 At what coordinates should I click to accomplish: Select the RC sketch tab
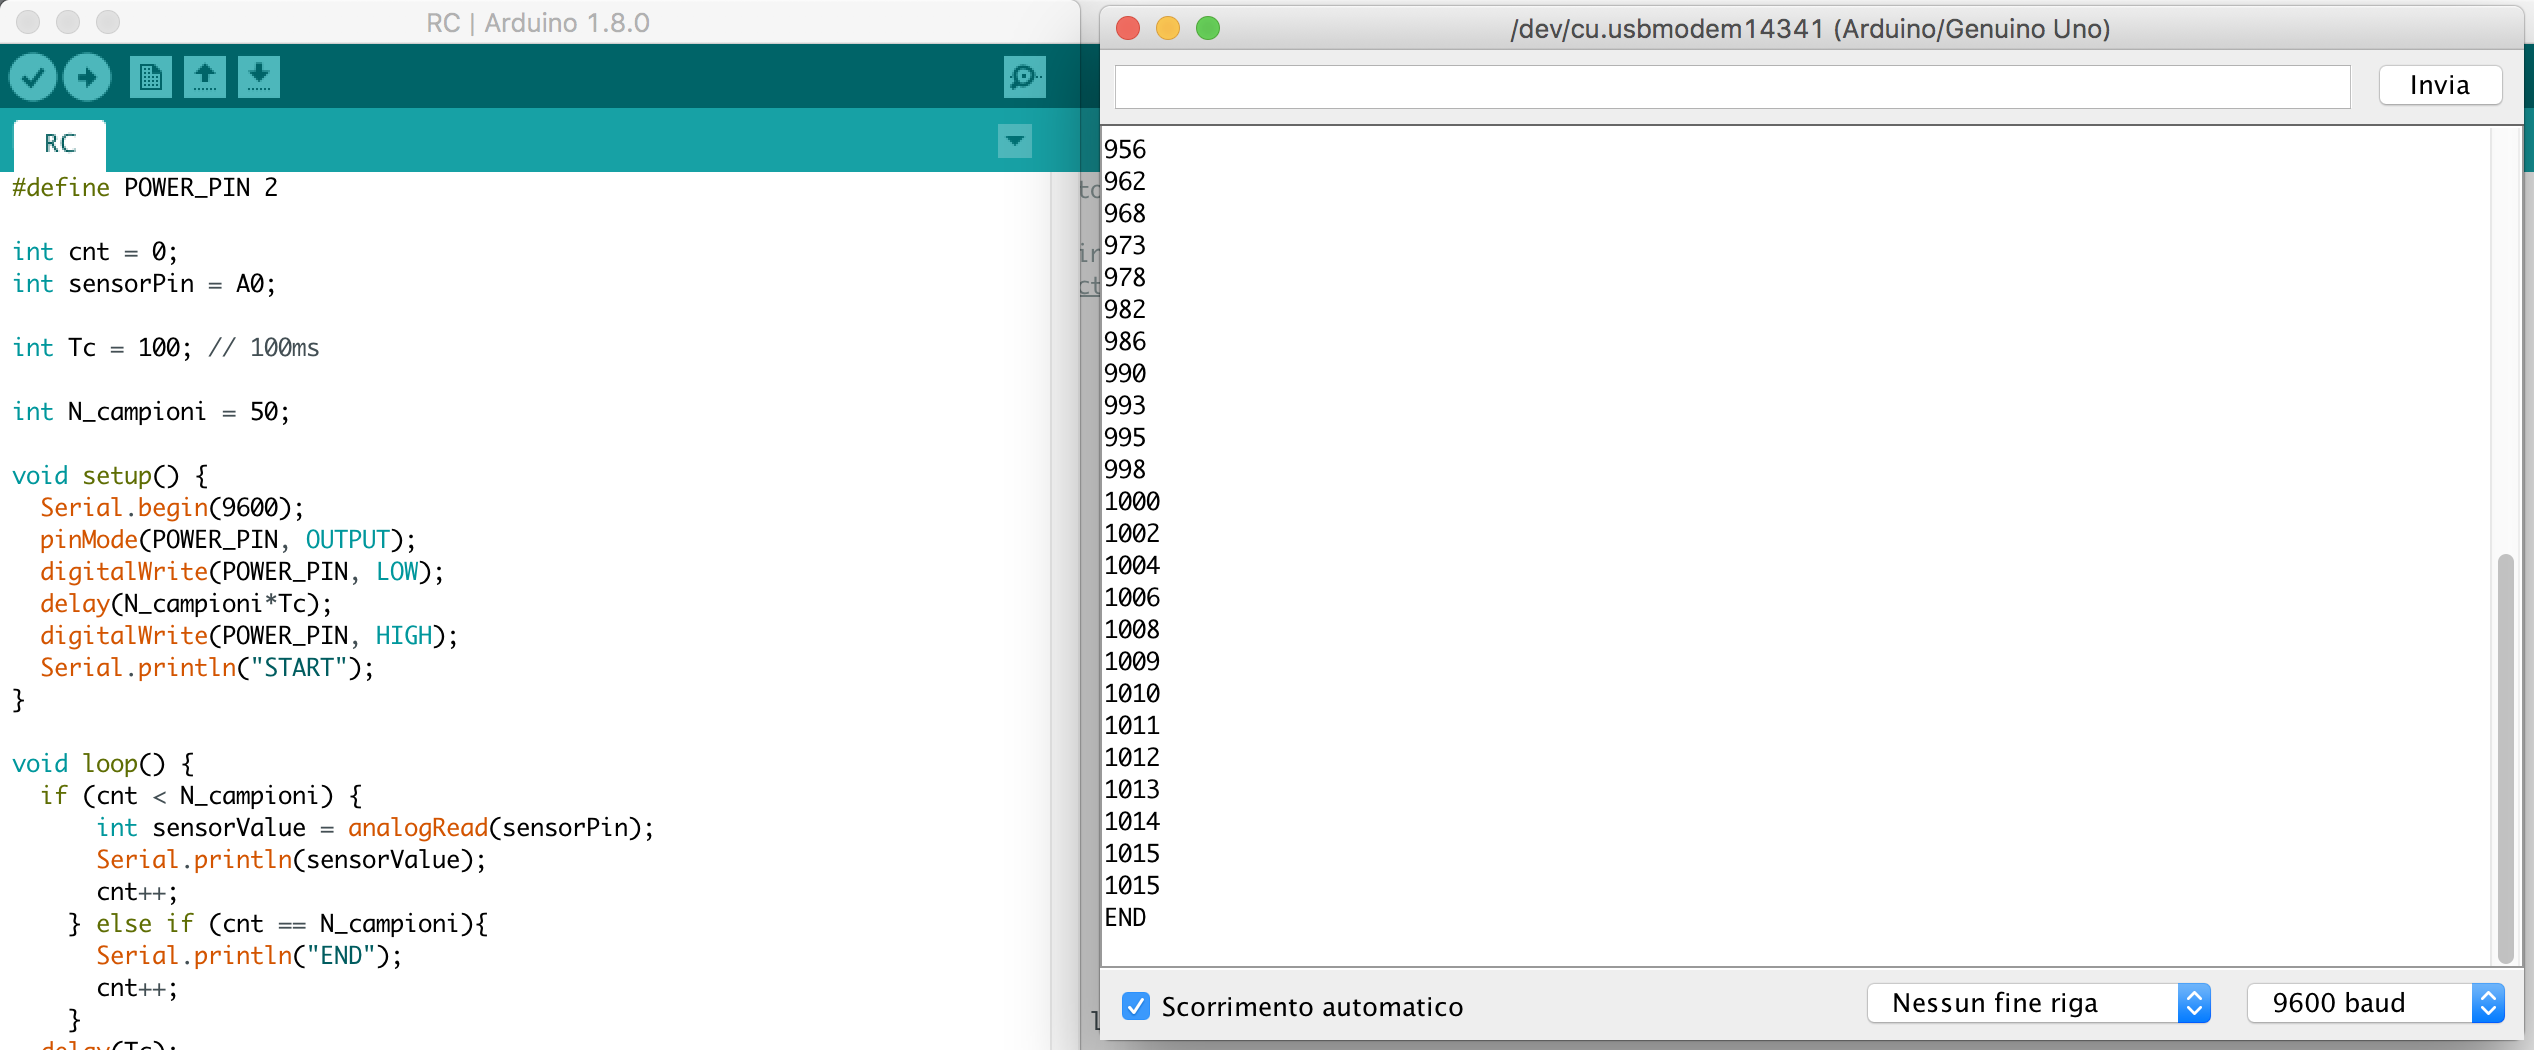[60, 144]
